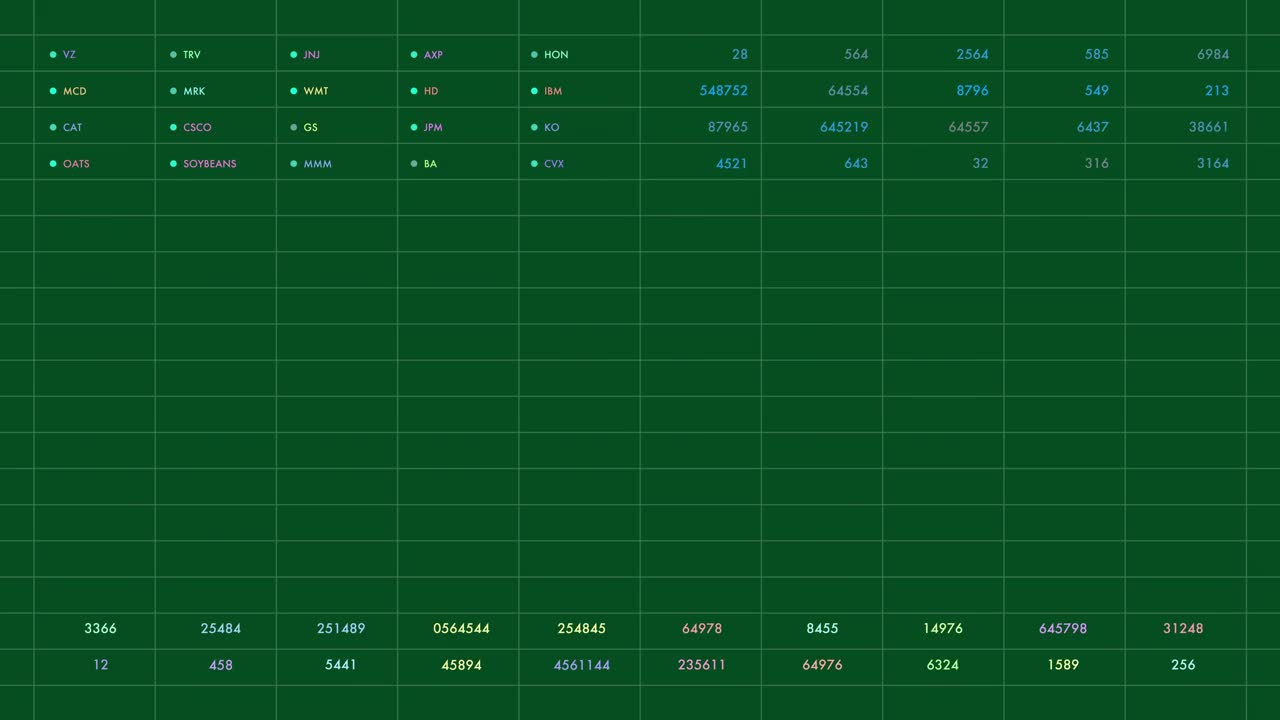Click the value 6437

pyautogui.click(x=1093, y=127)
